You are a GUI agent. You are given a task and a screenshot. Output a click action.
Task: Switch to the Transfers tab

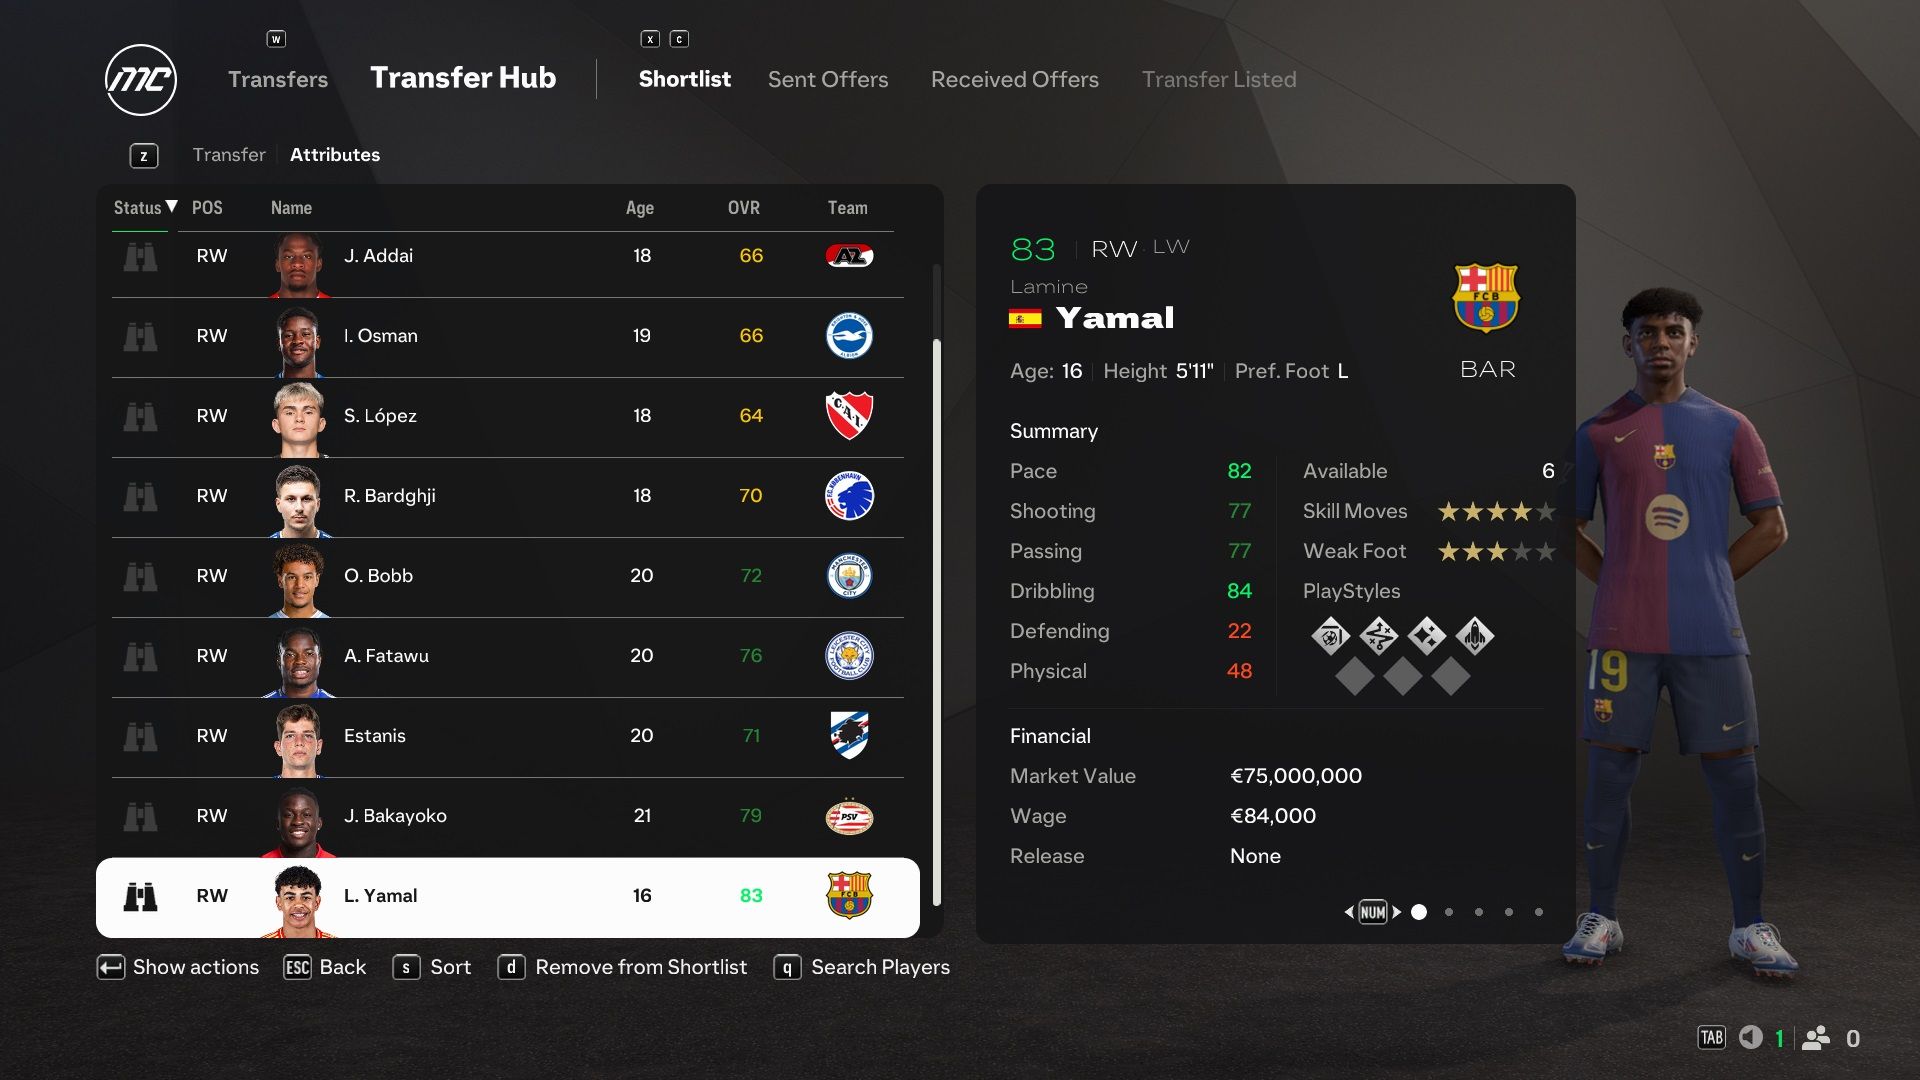click(x=278, y=79)
